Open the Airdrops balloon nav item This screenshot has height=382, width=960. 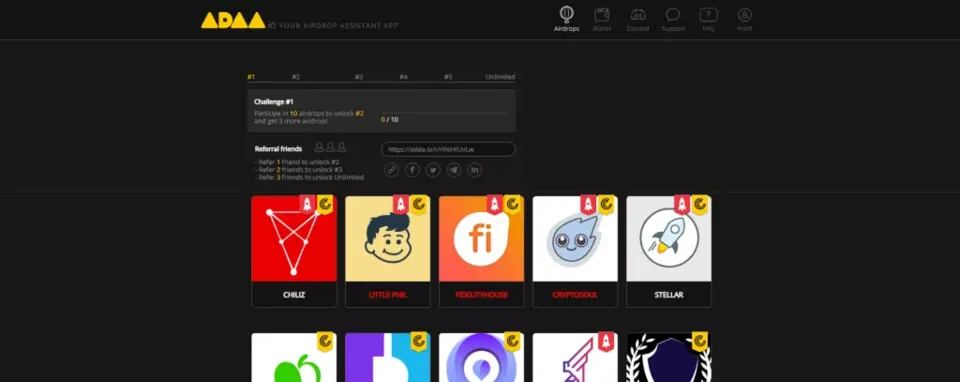pyautogui.click(x=566, y=19)
